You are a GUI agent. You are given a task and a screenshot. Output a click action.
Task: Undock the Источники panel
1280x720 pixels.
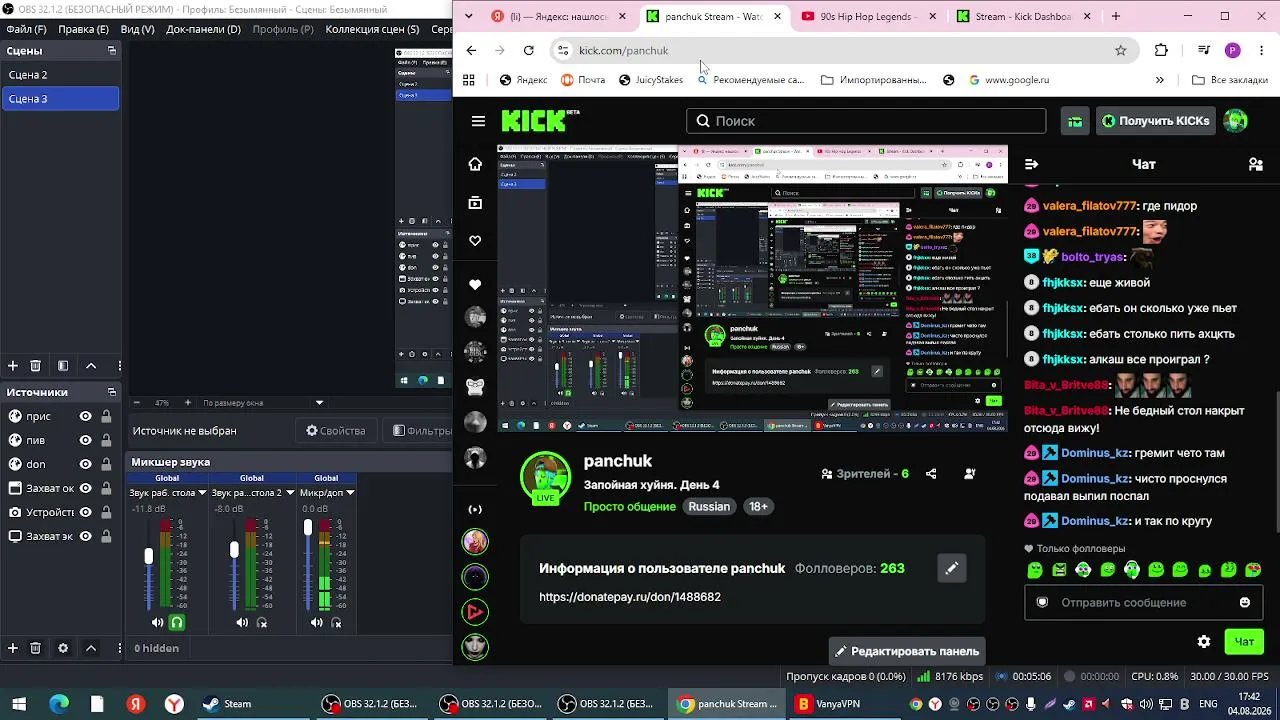(x=112, y=392)
